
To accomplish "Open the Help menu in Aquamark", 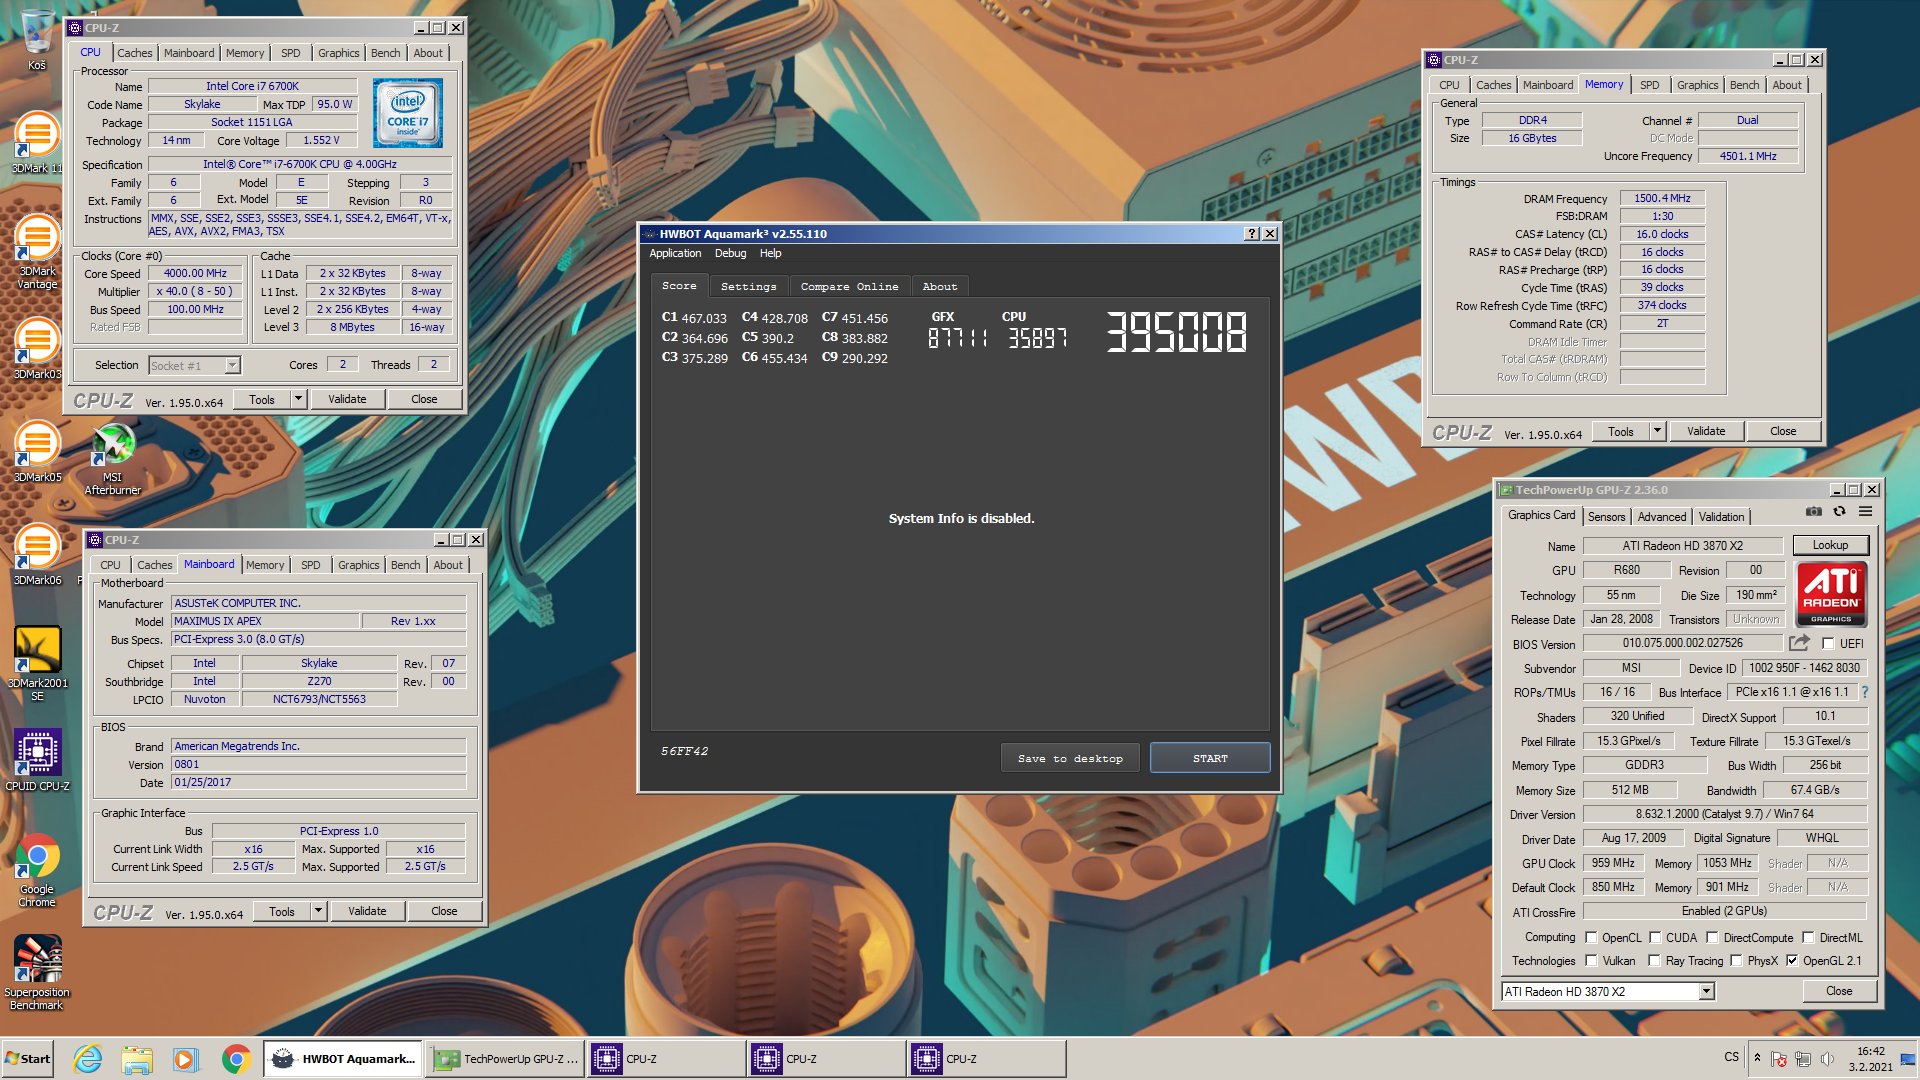I will 770,254.
